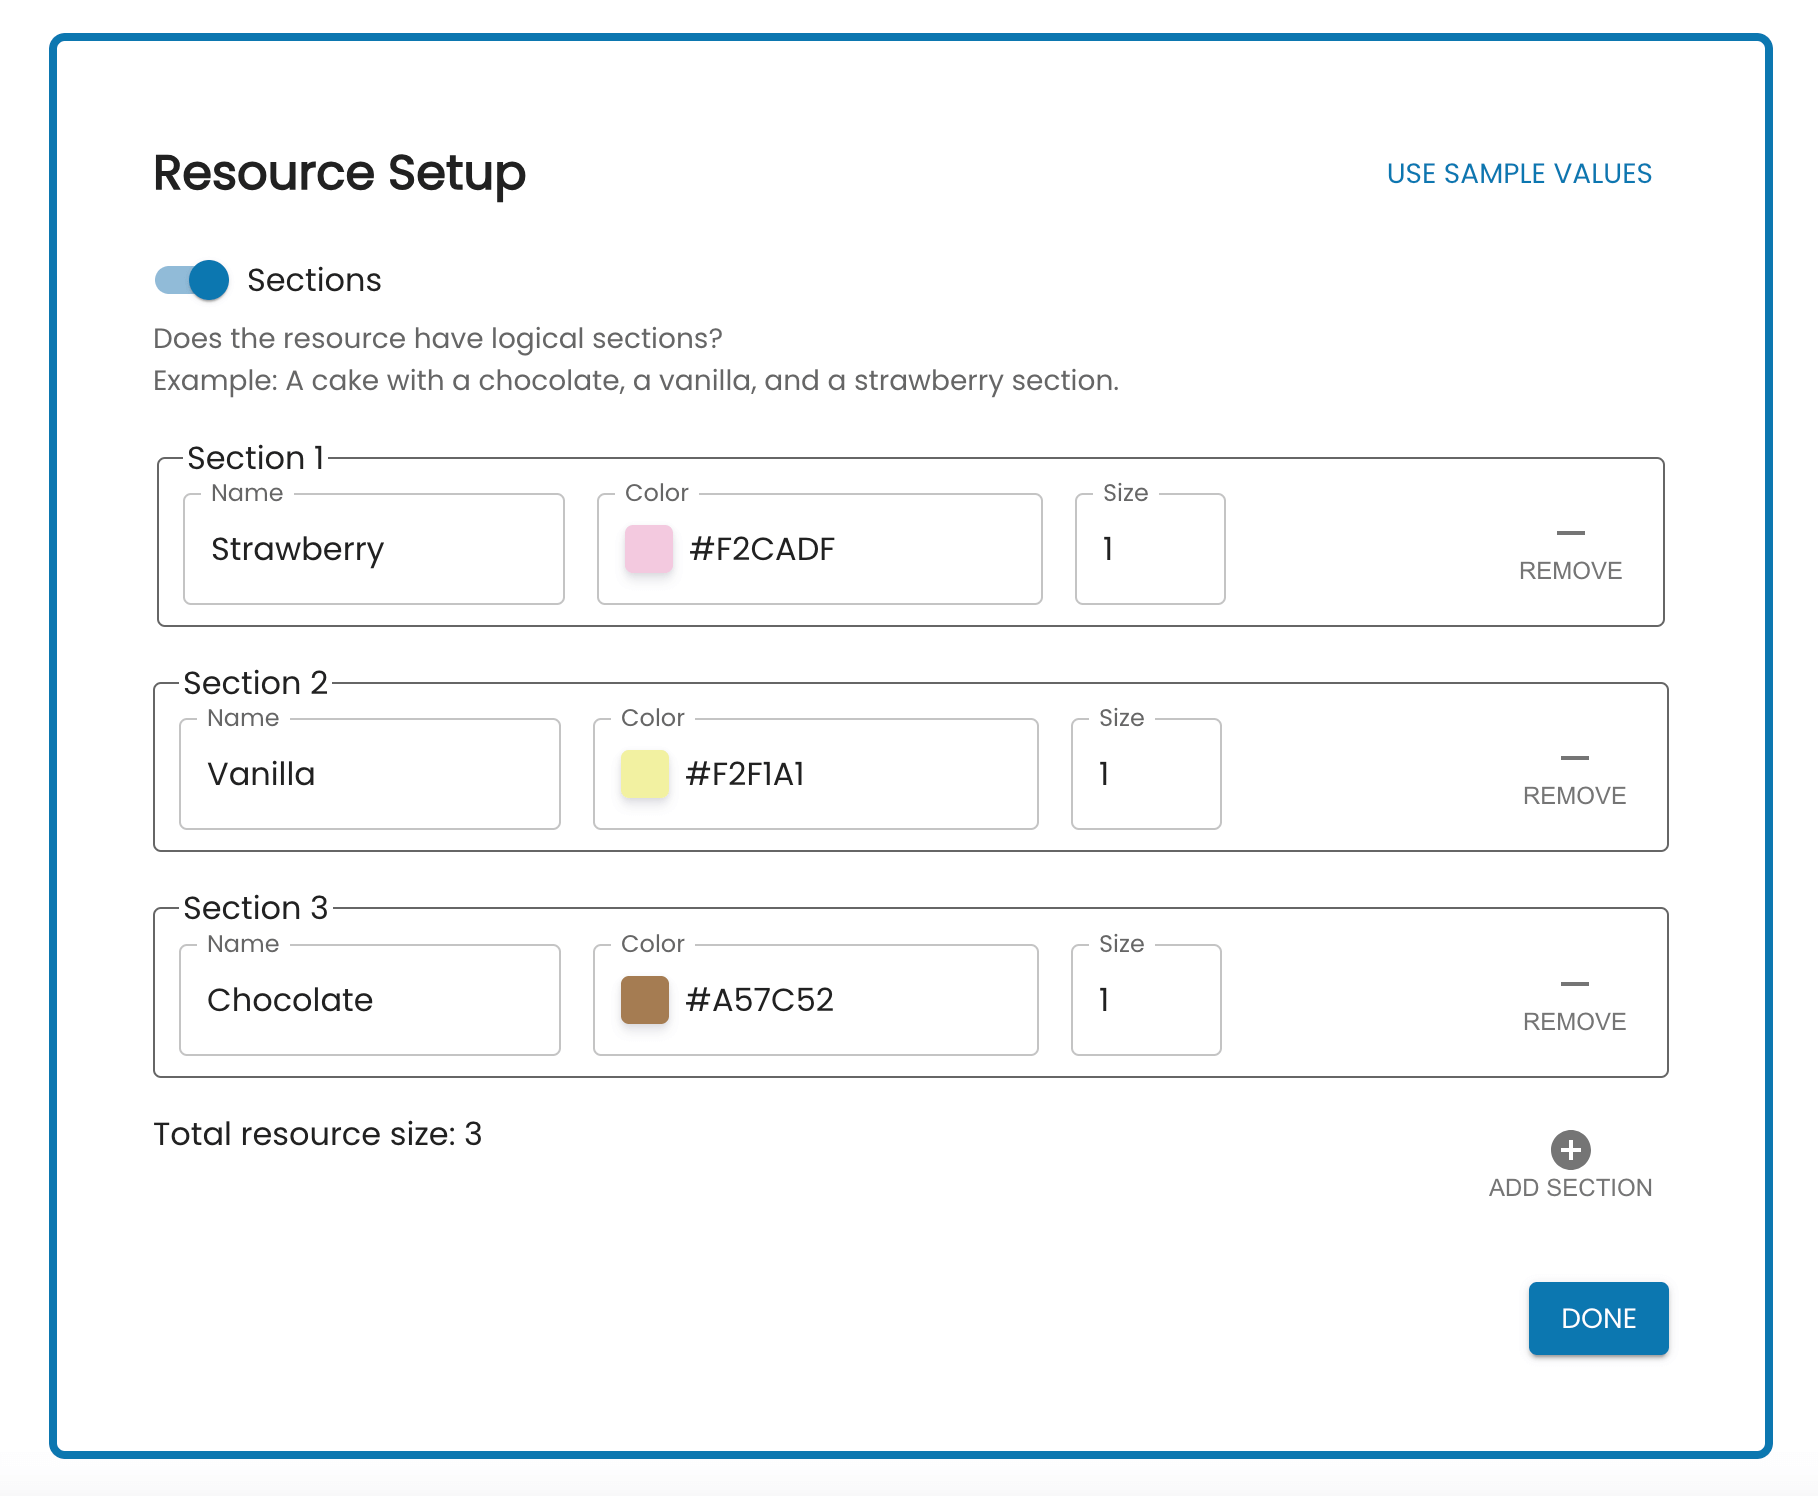This screenshot has width=1818, height=1496.
Task: Focus the Chocolate name field
Action: click(x=370, y=1000)
